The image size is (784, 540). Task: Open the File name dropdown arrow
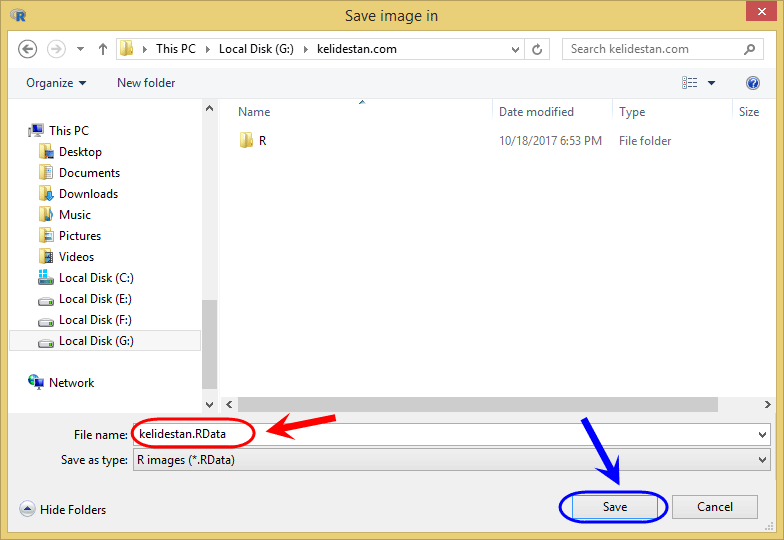762,434
